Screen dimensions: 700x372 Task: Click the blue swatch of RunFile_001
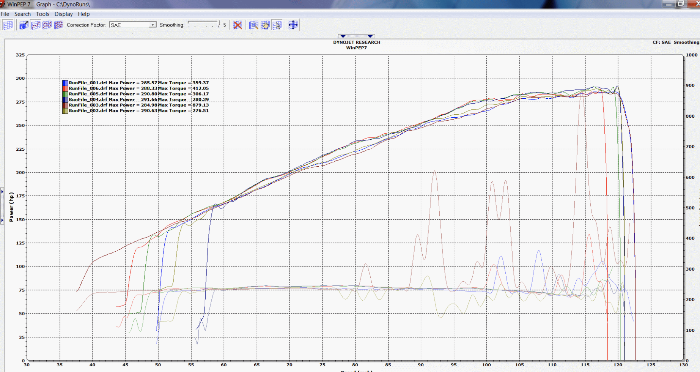[x=65, y=83]
